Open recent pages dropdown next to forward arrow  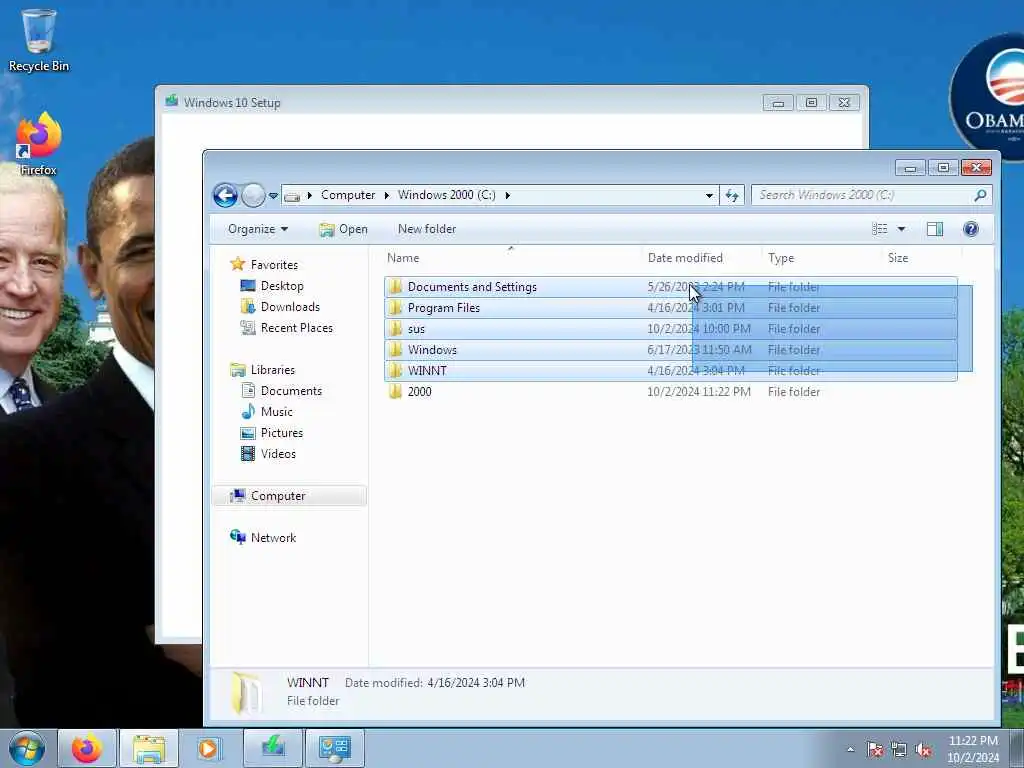click(273, 195)
